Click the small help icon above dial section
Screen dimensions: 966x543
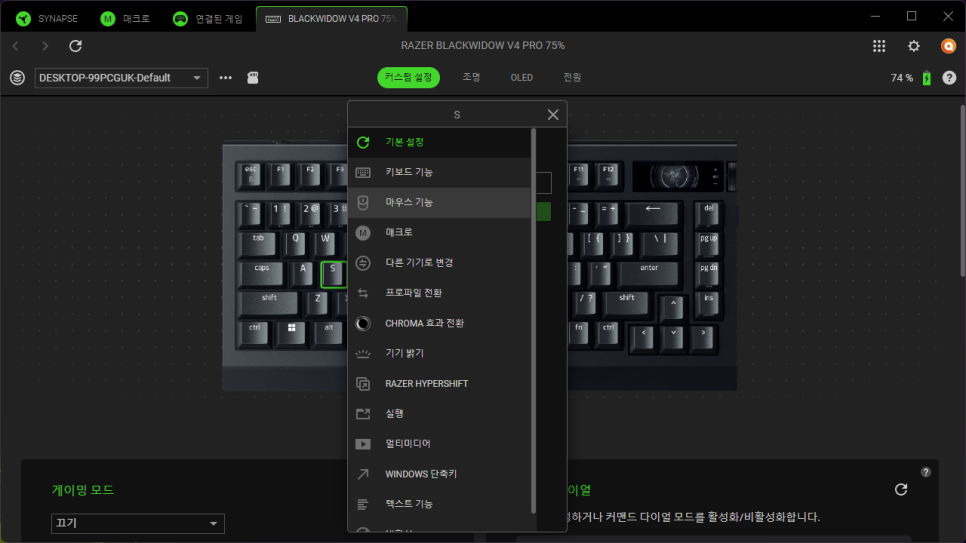click(925, 472)
